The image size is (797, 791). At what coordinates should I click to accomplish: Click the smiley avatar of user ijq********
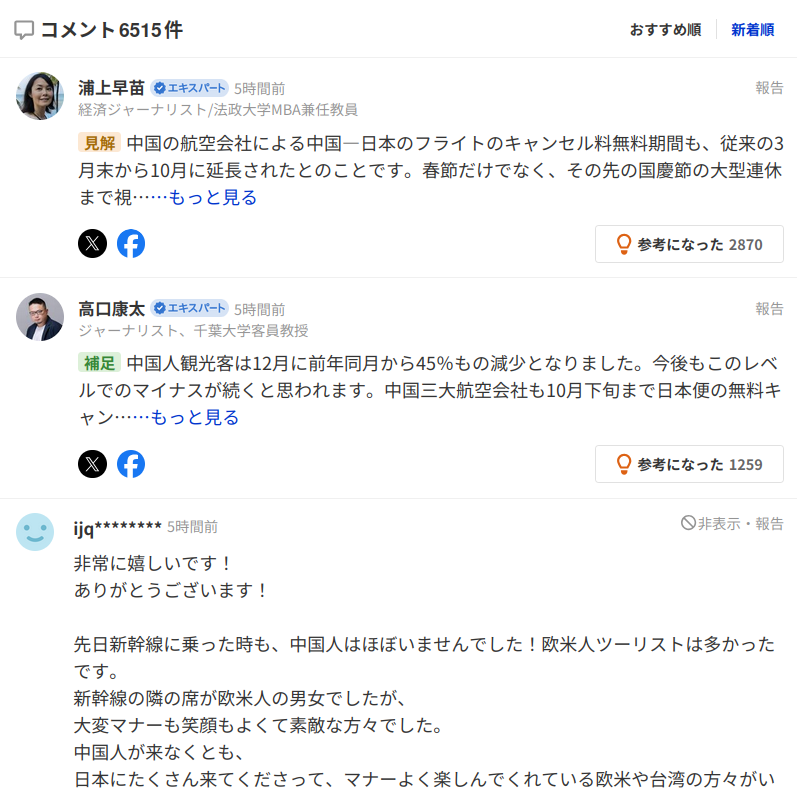coord(35,532)
